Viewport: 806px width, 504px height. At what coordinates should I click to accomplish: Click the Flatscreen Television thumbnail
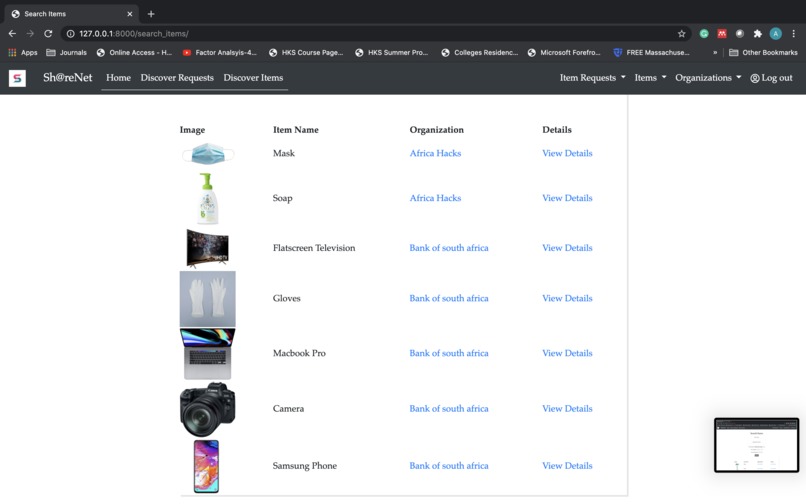[208, 248]
